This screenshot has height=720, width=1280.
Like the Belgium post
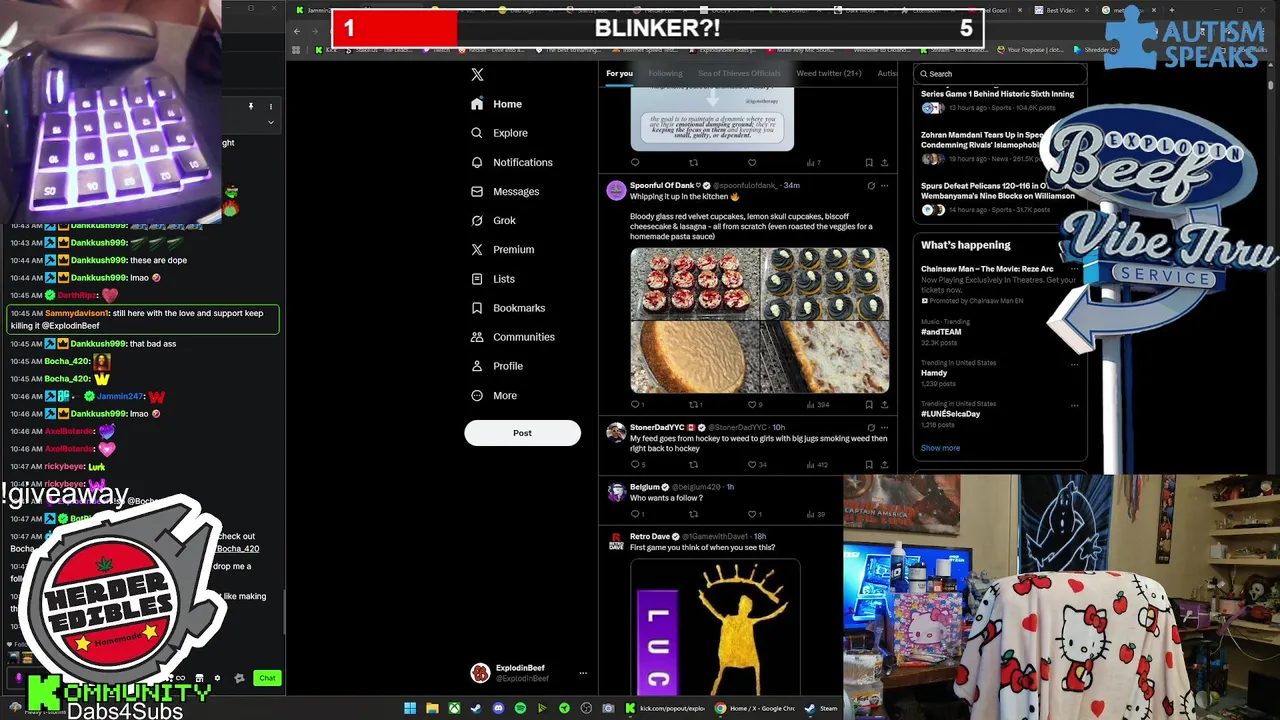pos(752,514)
